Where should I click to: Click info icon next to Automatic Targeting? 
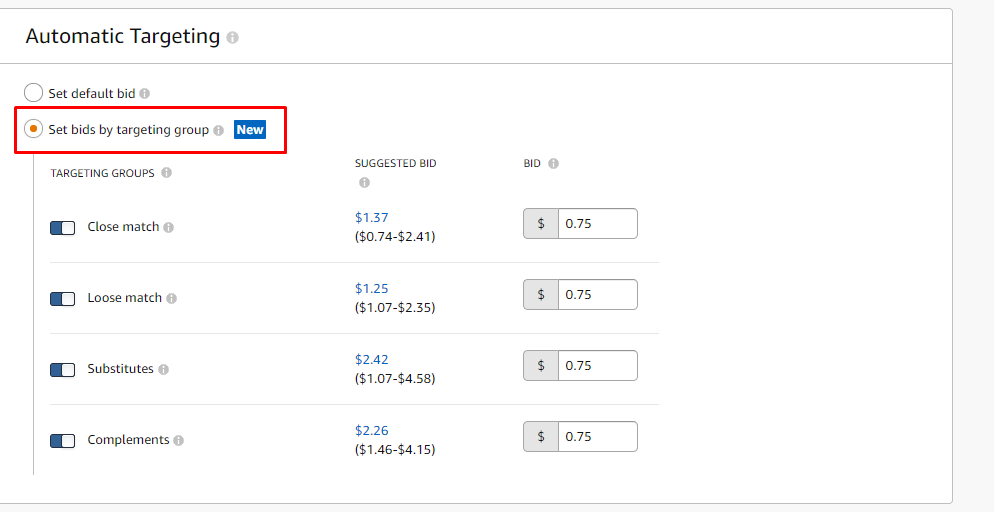click(x=233, y=38)
